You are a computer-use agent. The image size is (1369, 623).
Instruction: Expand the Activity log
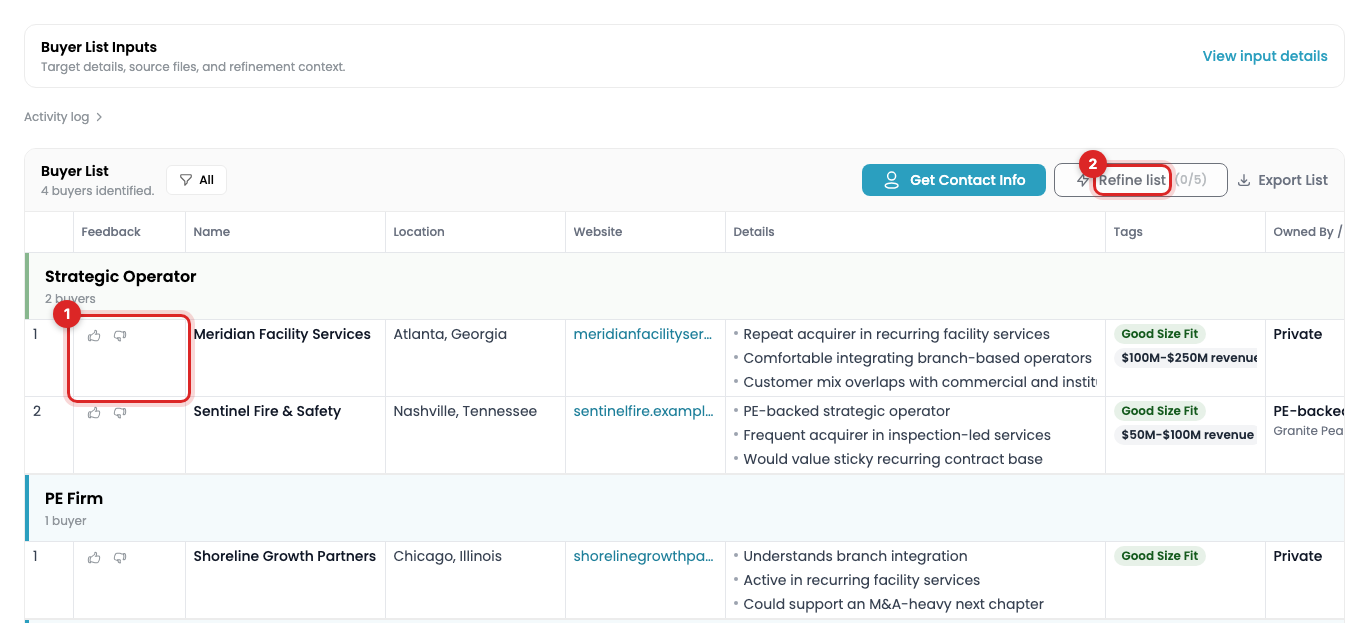pos(63,117)
